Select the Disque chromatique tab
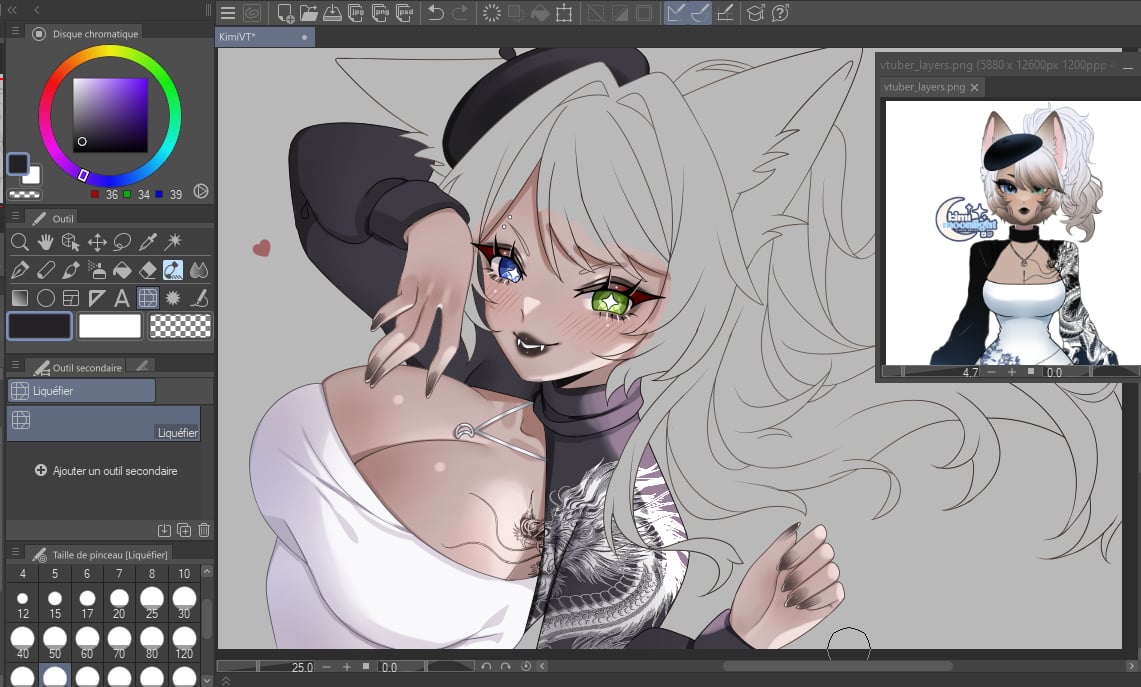This screenshot has height=687, width=1141. tap(85, 33)
